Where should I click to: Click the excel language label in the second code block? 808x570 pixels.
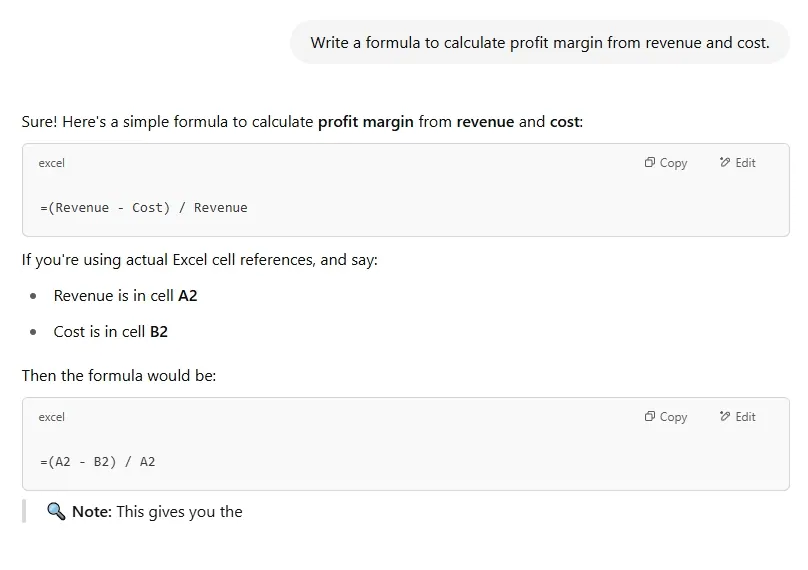[51, 417]
